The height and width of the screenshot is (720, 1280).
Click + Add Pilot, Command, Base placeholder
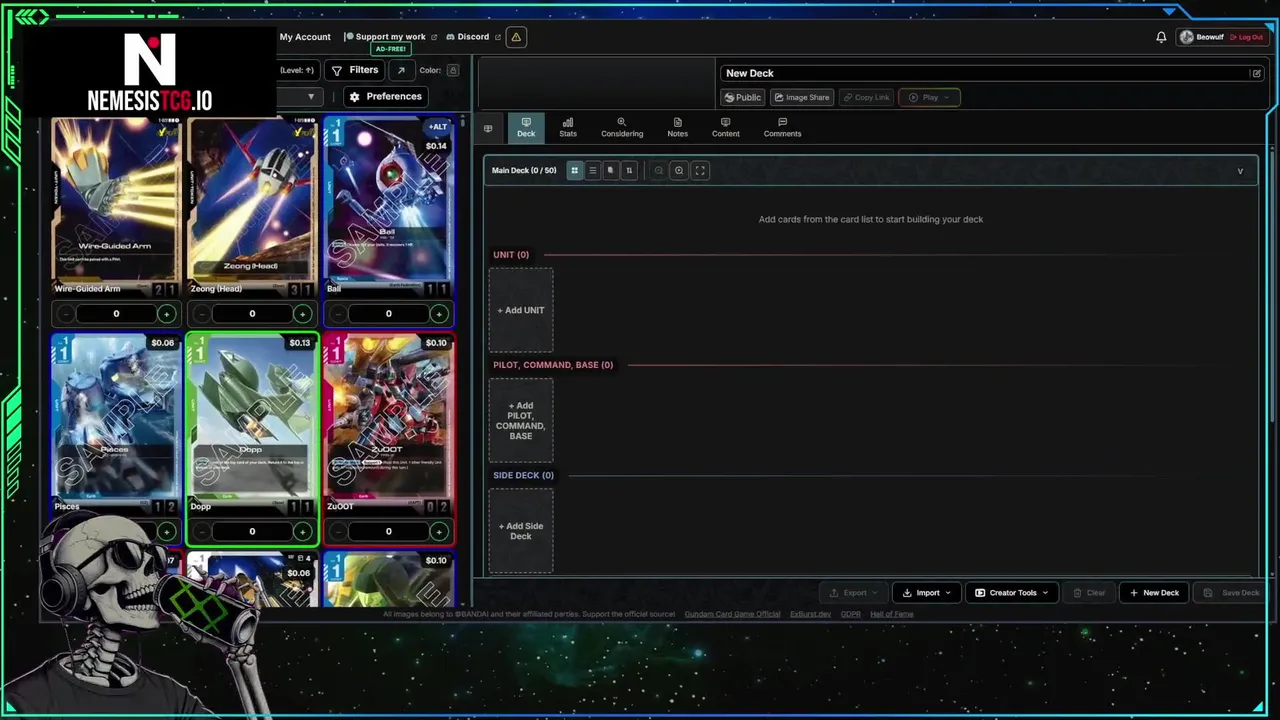coord(521,421)
